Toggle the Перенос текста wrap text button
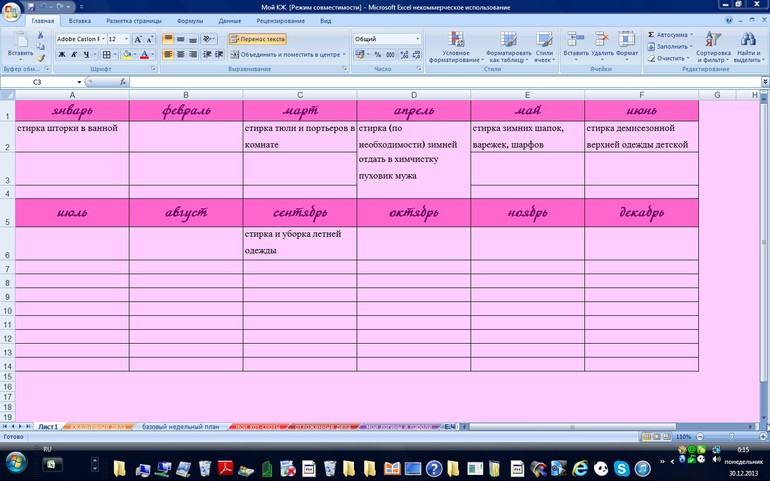Image resolution: width=770 pixels, height=481 pixels. 258,39
